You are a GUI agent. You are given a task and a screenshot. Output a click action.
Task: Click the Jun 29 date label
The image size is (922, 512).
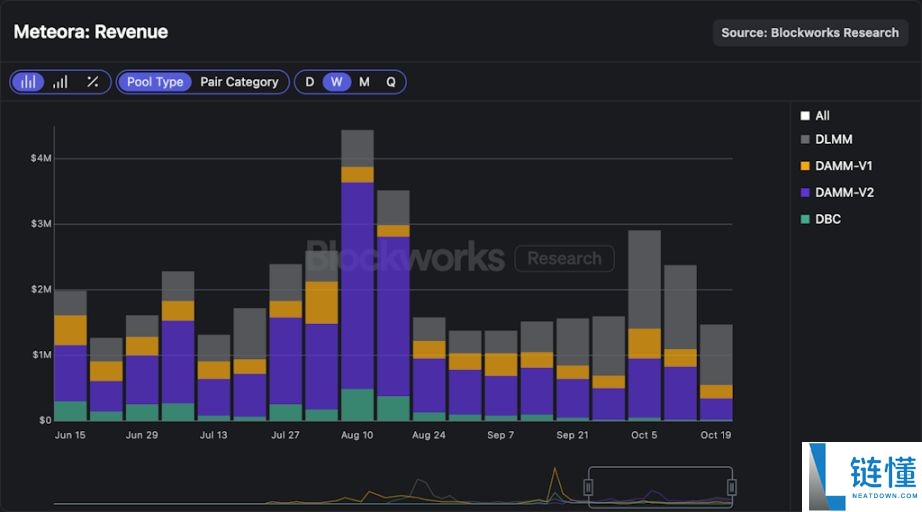coord(142,435)
